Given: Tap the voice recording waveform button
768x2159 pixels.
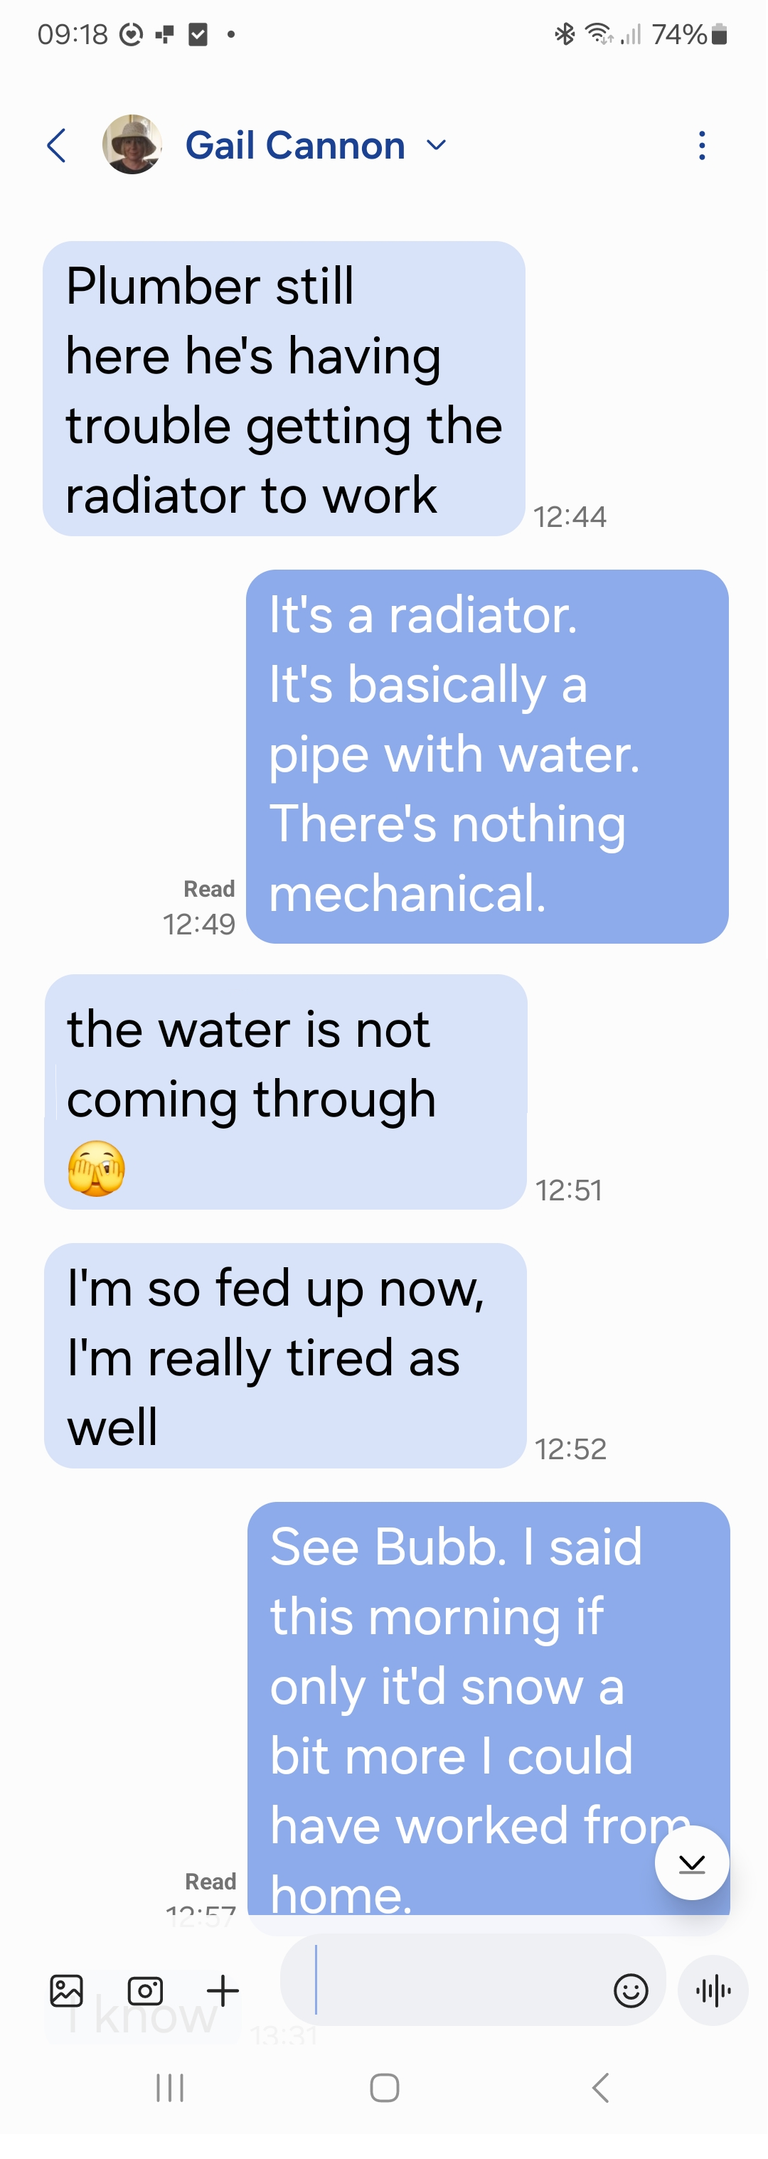Looking at the screenshot, I should [713, 1990].
